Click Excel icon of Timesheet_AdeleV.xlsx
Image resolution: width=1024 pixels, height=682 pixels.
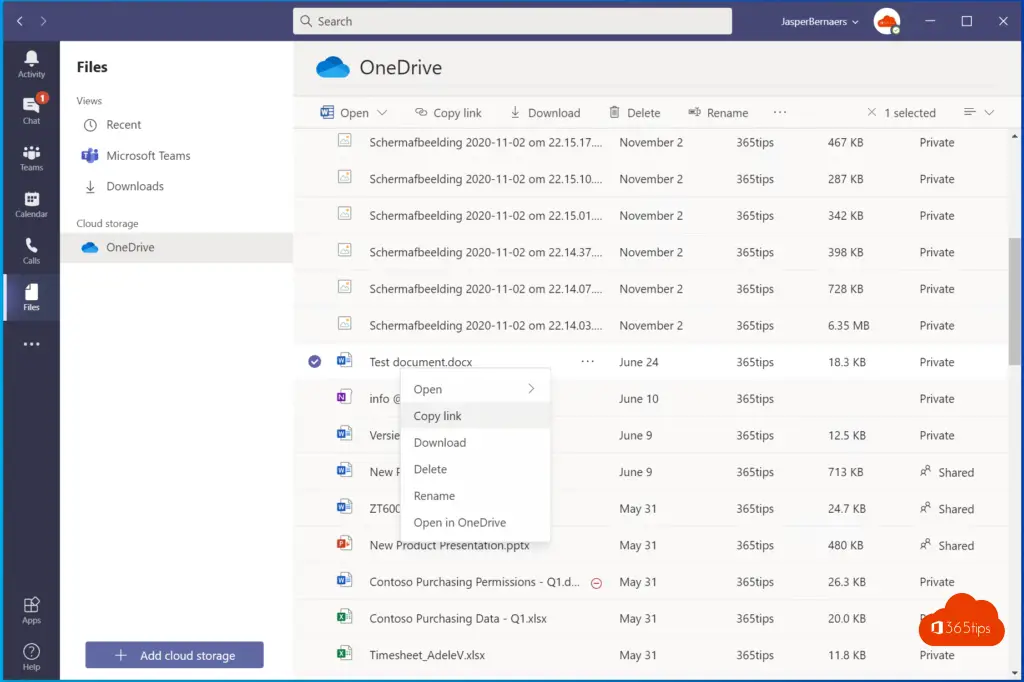click(344, 653)
